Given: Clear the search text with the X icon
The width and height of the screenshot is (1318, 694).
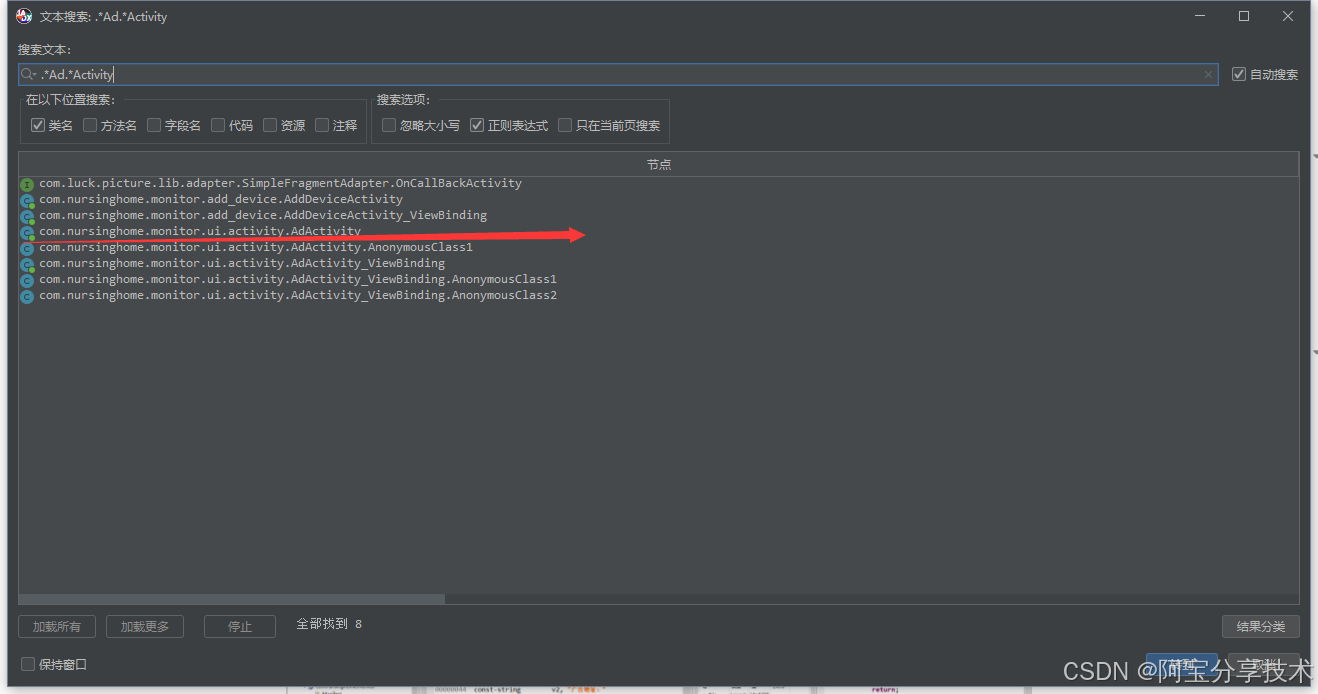Looking at the screenshot, I should 1208,75.
